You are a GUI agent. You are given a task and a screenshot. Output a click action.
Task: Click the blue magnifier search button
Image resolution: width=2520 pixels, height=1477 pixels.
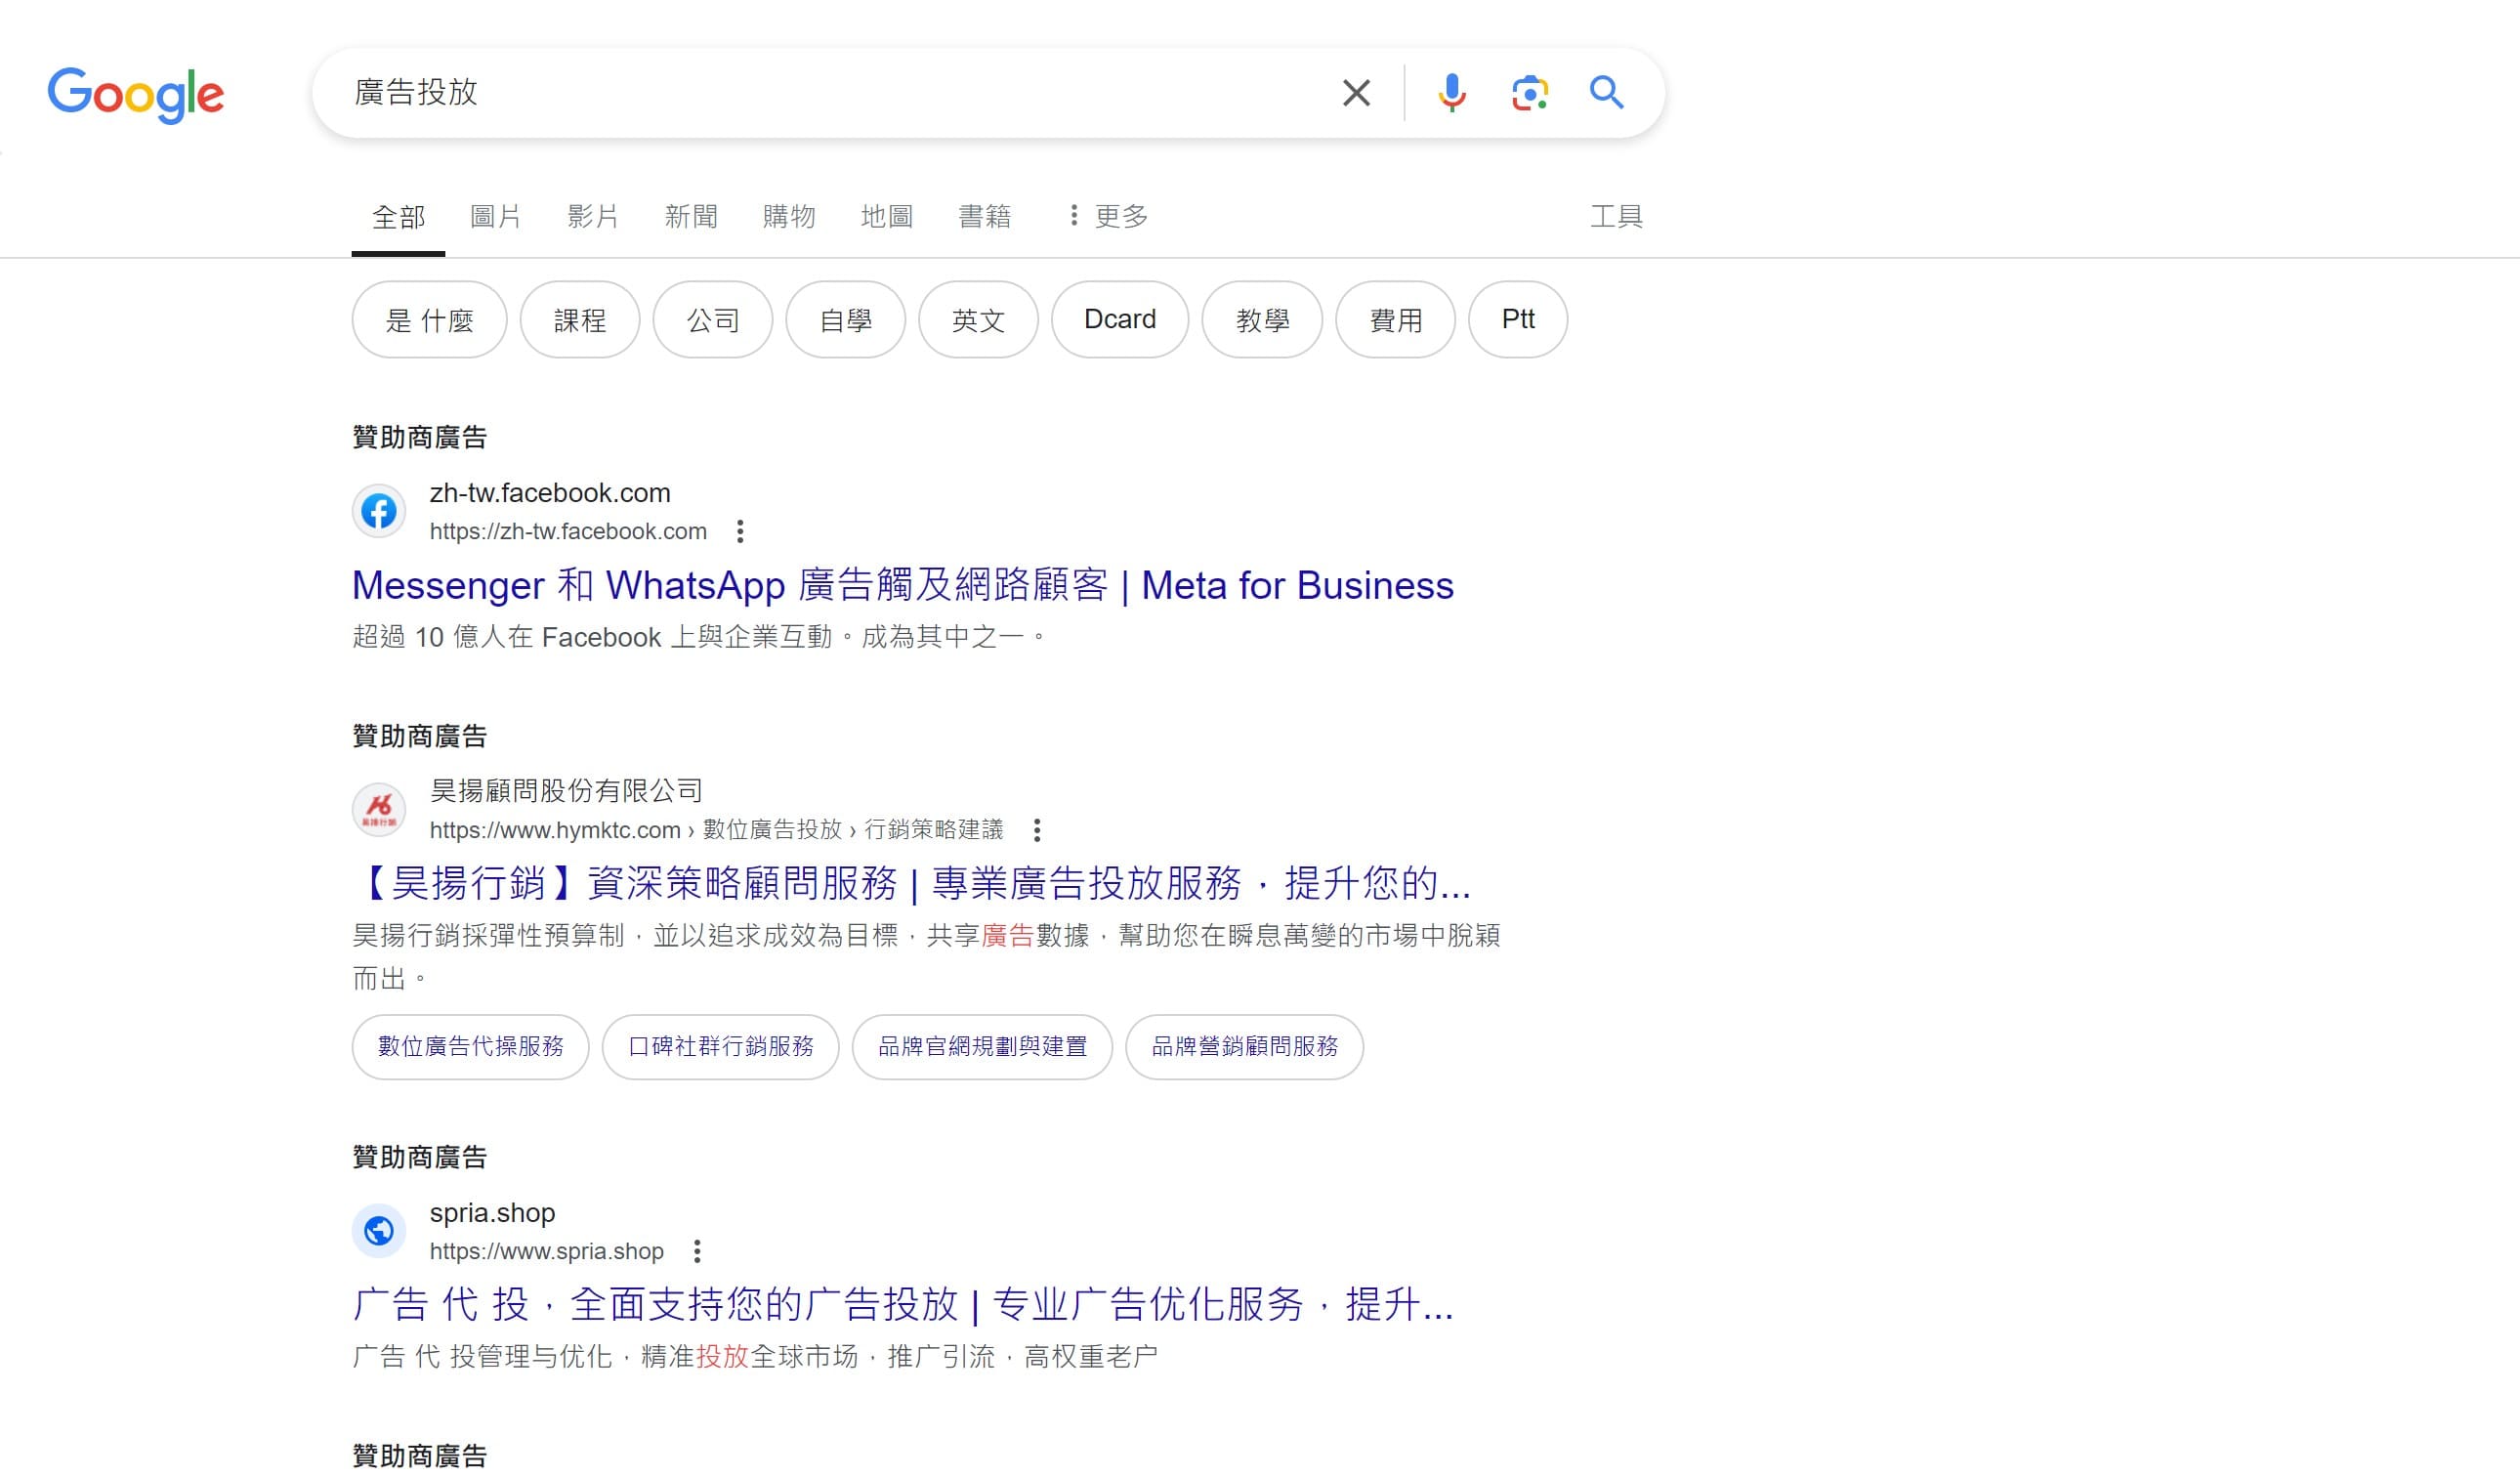pyautogui.click(x=1607, y=93)
